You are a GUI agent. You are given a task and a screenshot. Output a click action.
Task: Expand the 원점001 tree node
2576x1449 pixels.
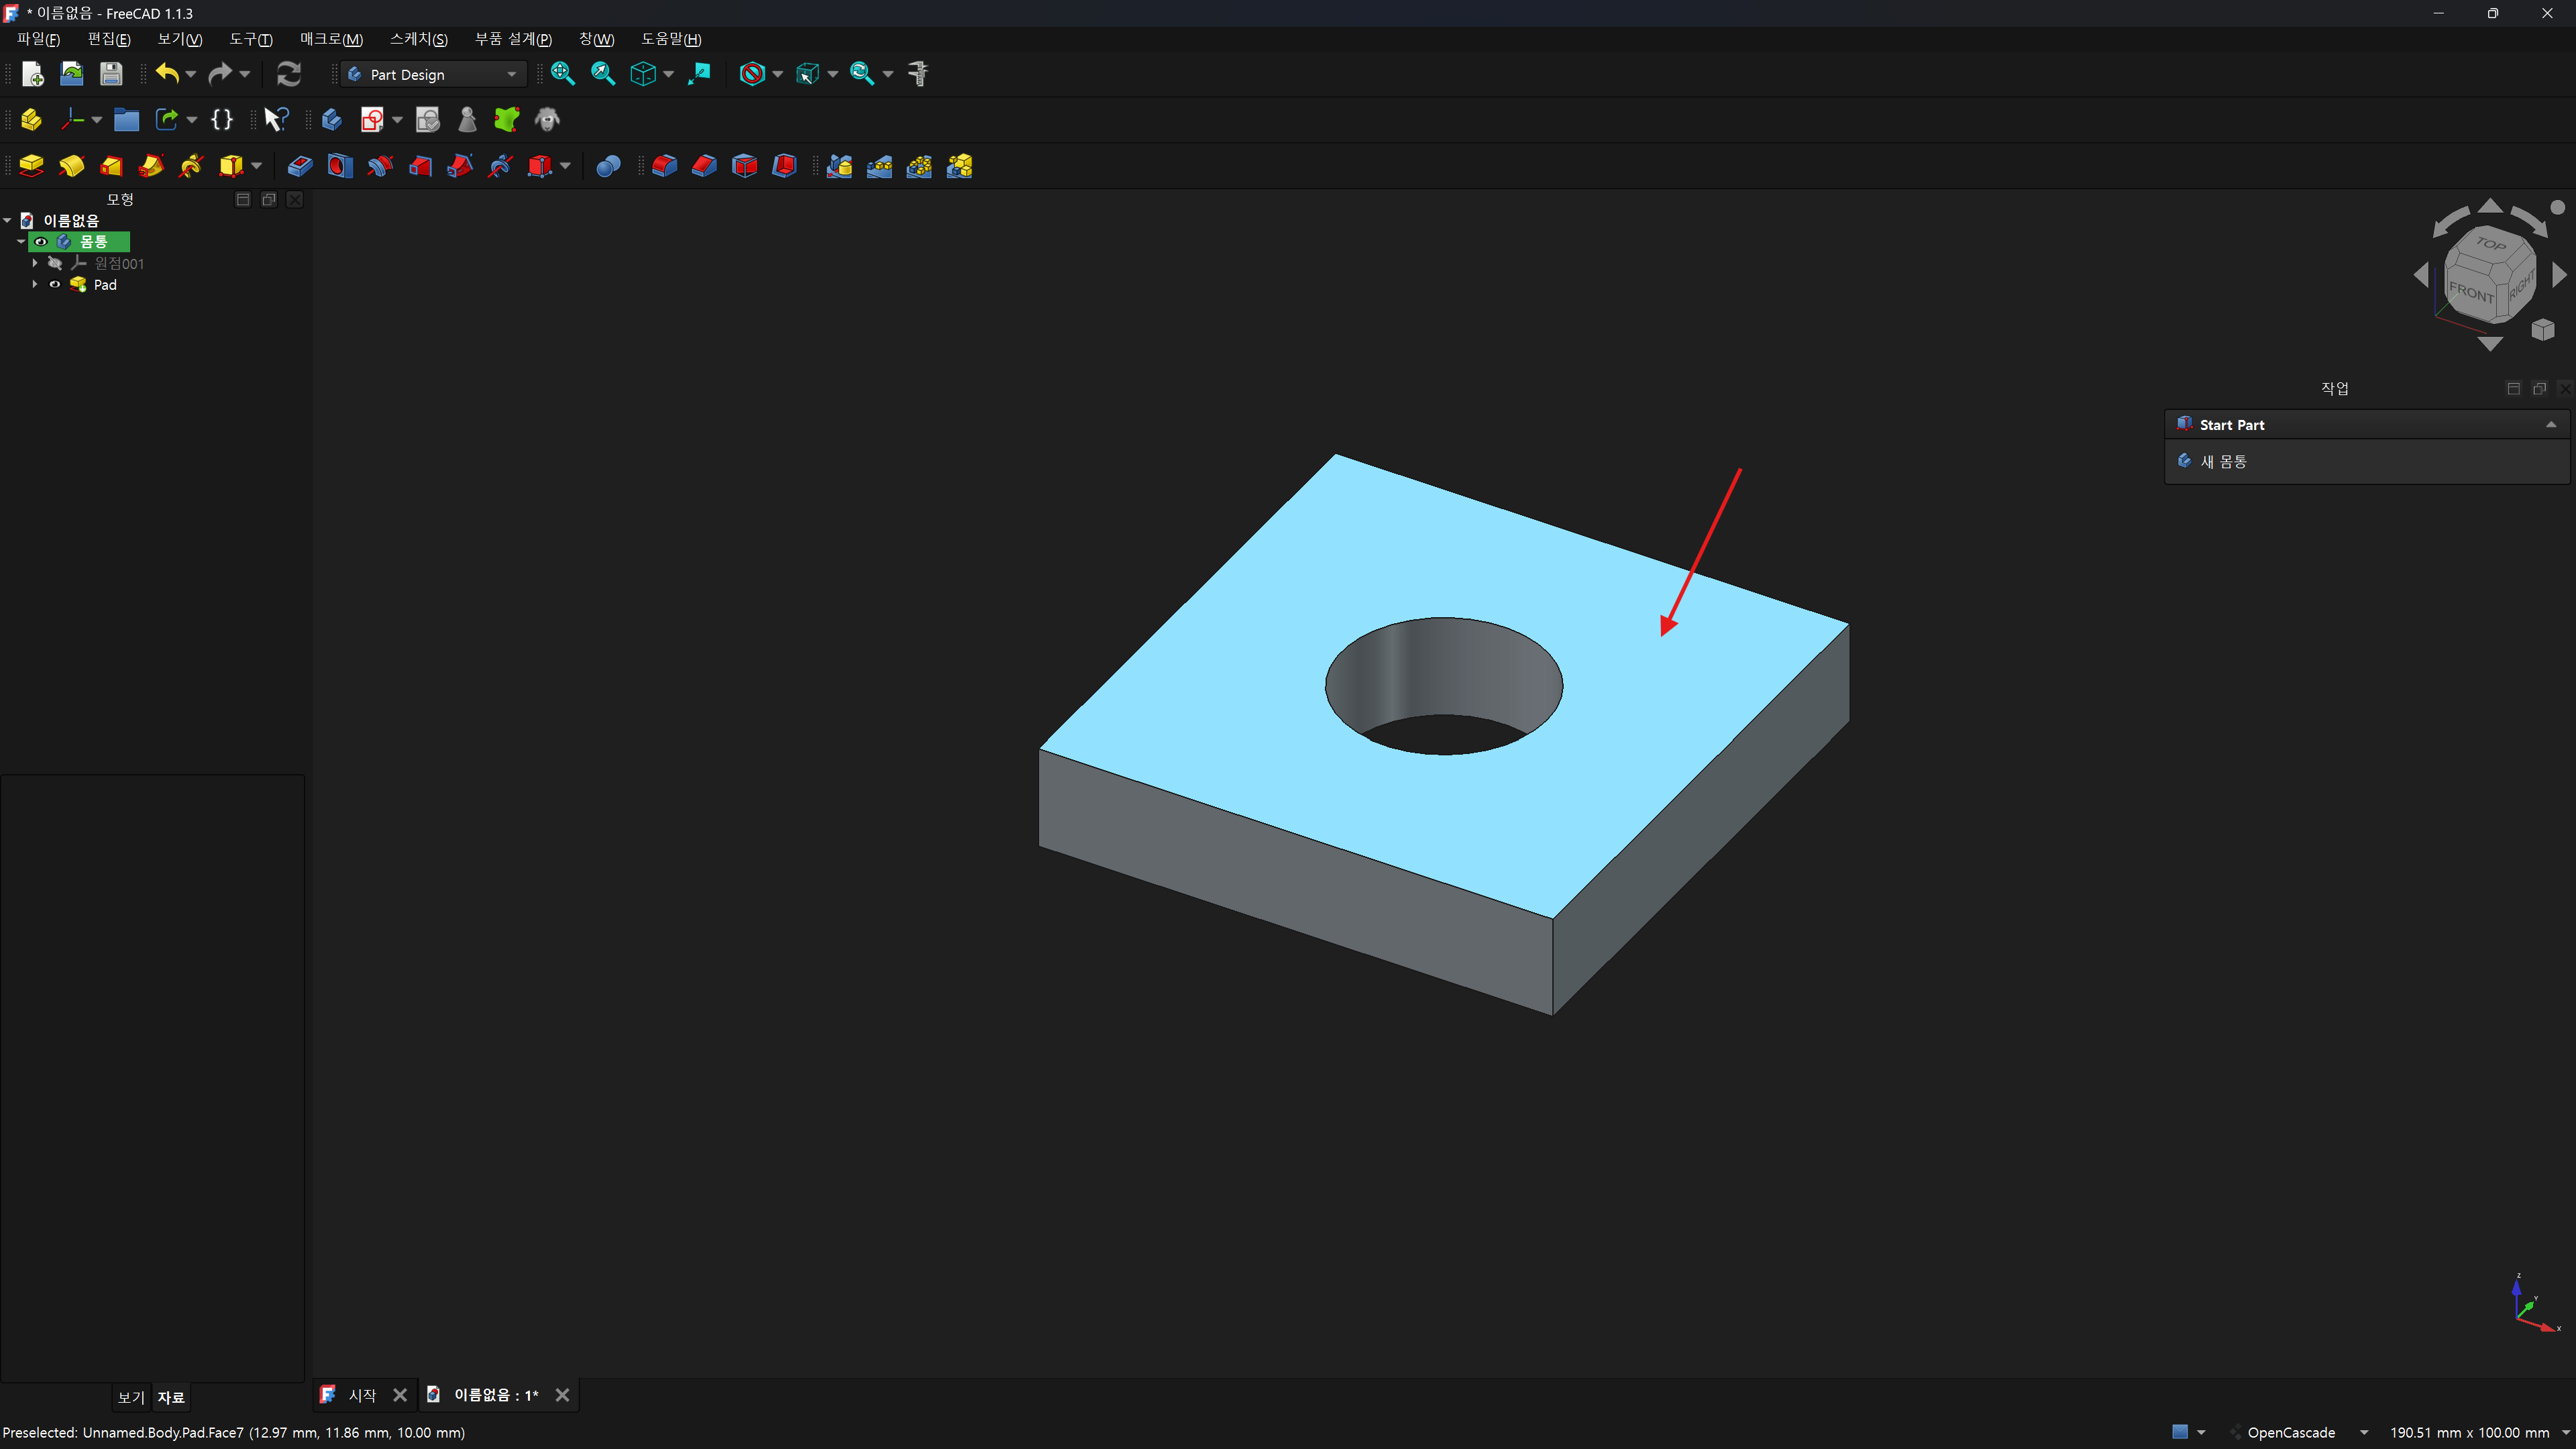[x=35, y=263]
